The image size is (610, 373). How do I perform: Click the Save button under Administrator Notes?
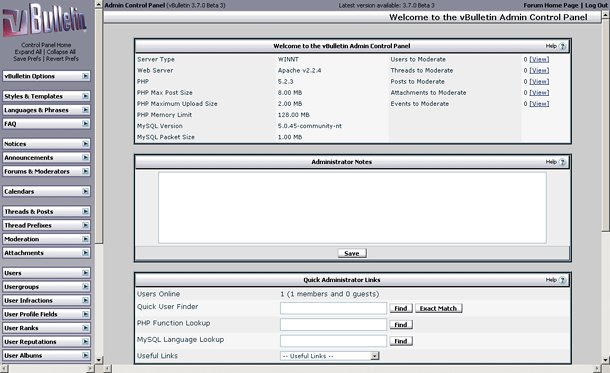[x=352, y=253]
